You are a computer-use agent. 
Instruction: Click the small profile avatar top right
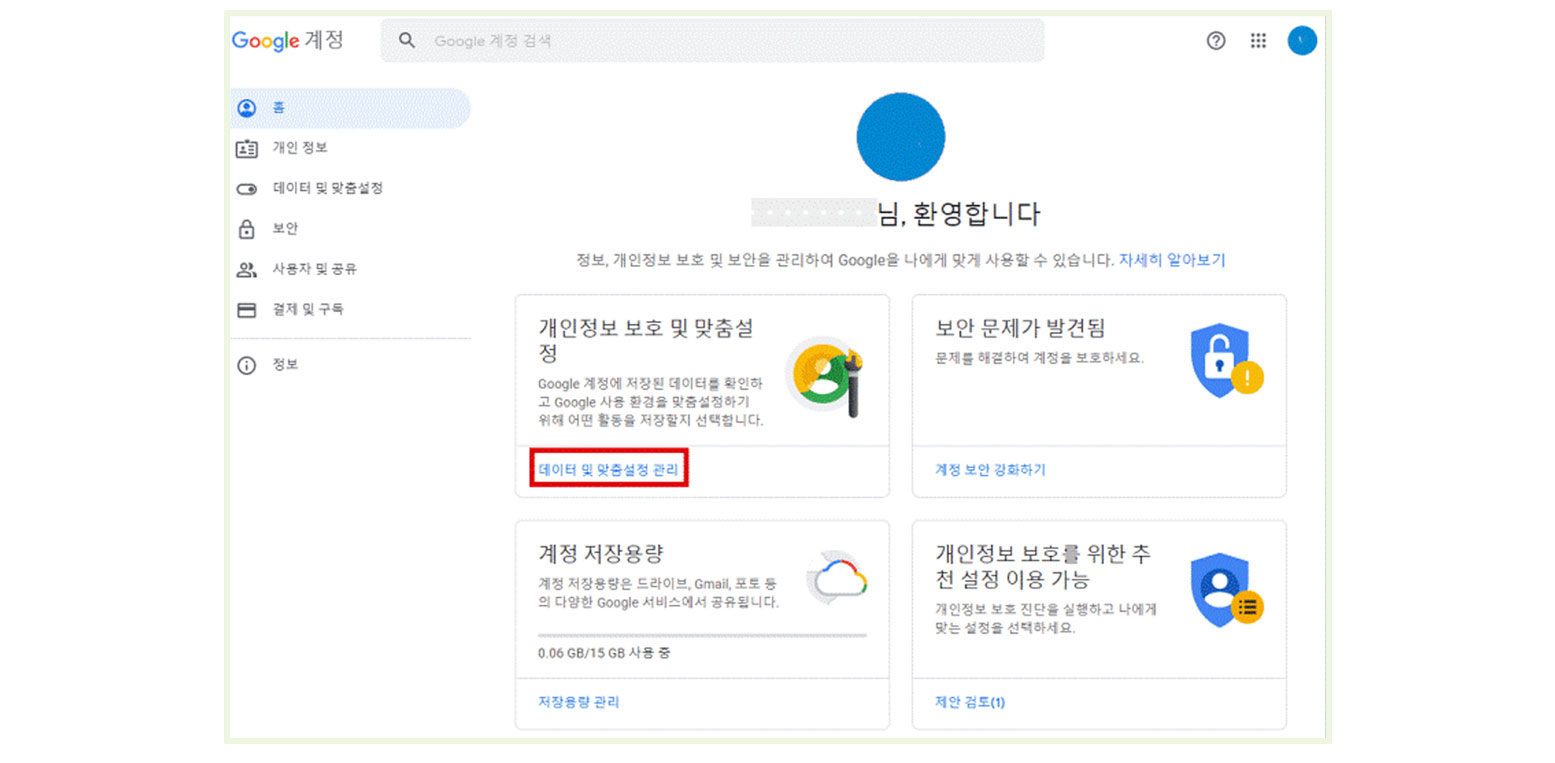[1301, 41]
